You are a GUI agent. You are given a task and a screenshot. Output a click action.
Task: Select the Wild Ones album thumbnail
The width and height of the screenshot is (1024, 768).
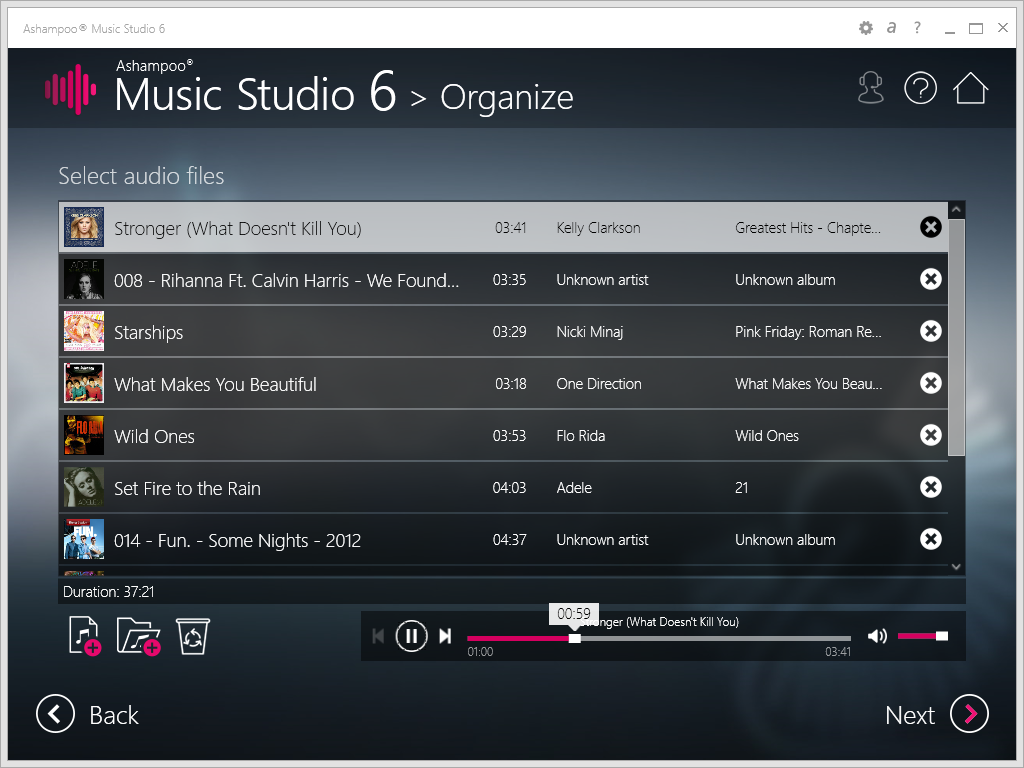84,435
